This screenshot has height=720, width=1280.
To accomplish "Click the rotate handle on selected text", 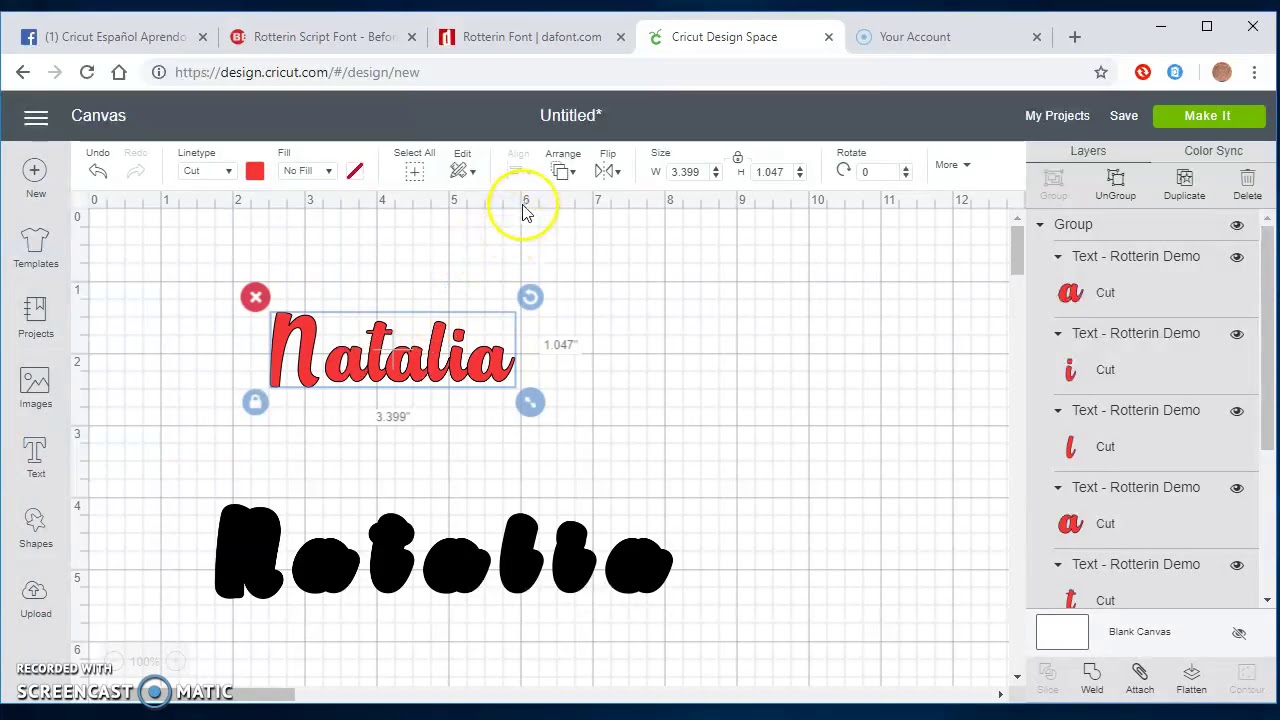I will (x=530, y=297).
